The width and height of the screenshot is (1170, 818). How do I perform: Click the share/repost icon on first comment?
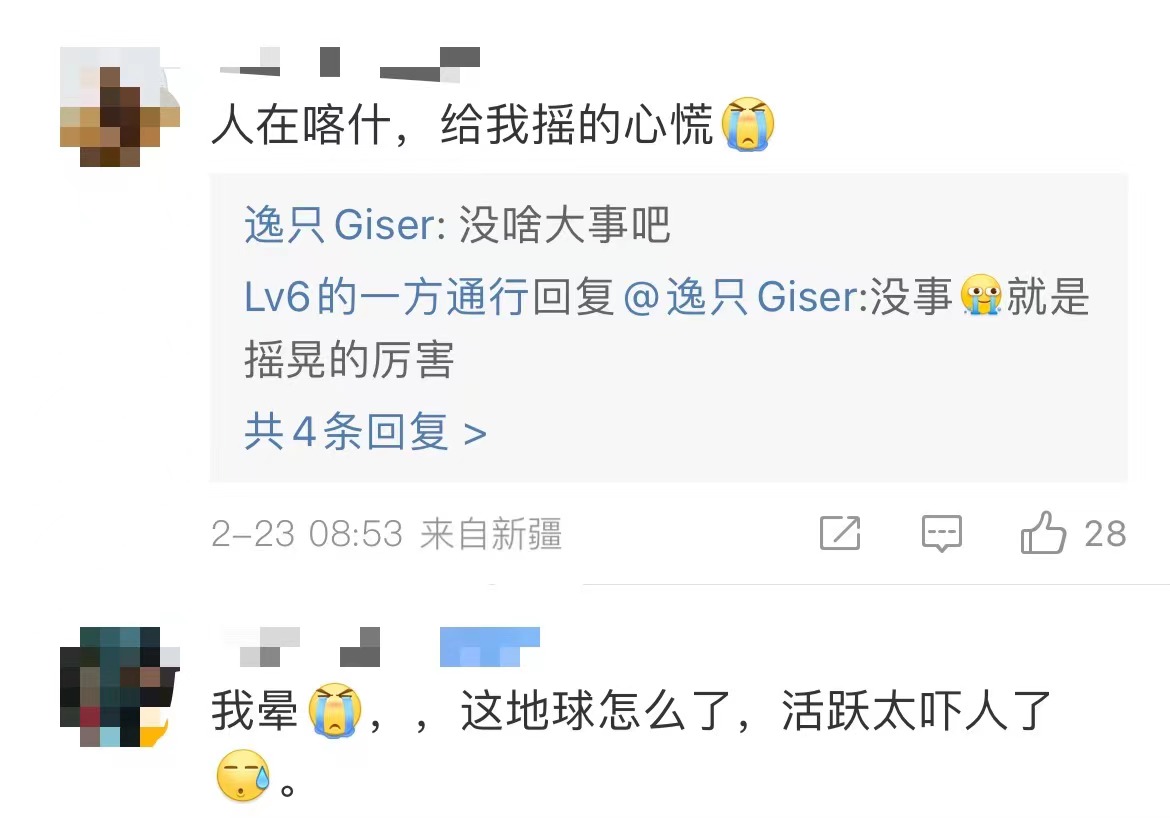pos(840,533)
